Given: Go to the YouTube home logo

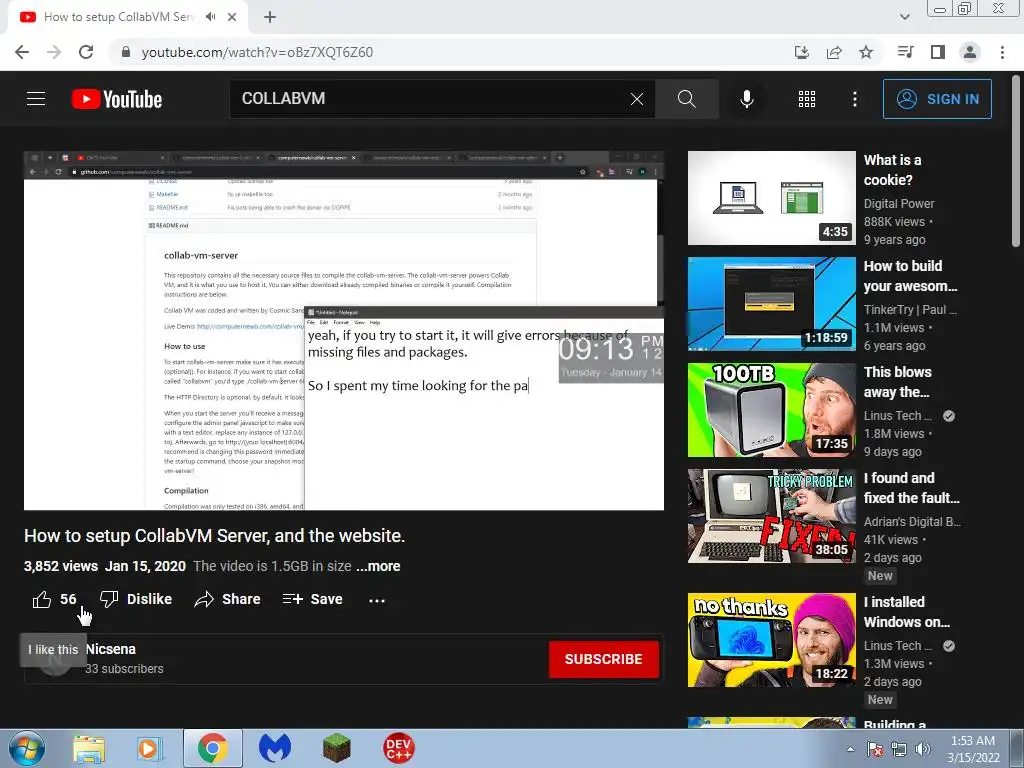Looking at the screenshot, I should (x=117, y=99).
